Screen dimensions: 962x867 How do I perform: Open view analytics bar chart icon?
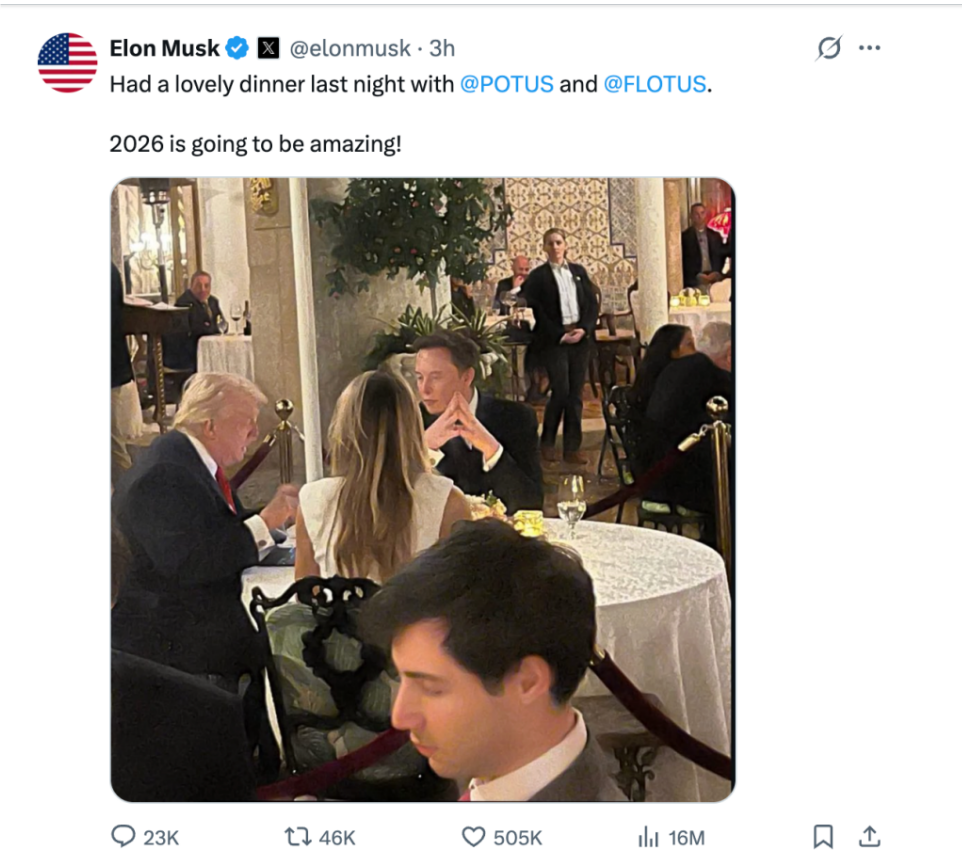648,837
